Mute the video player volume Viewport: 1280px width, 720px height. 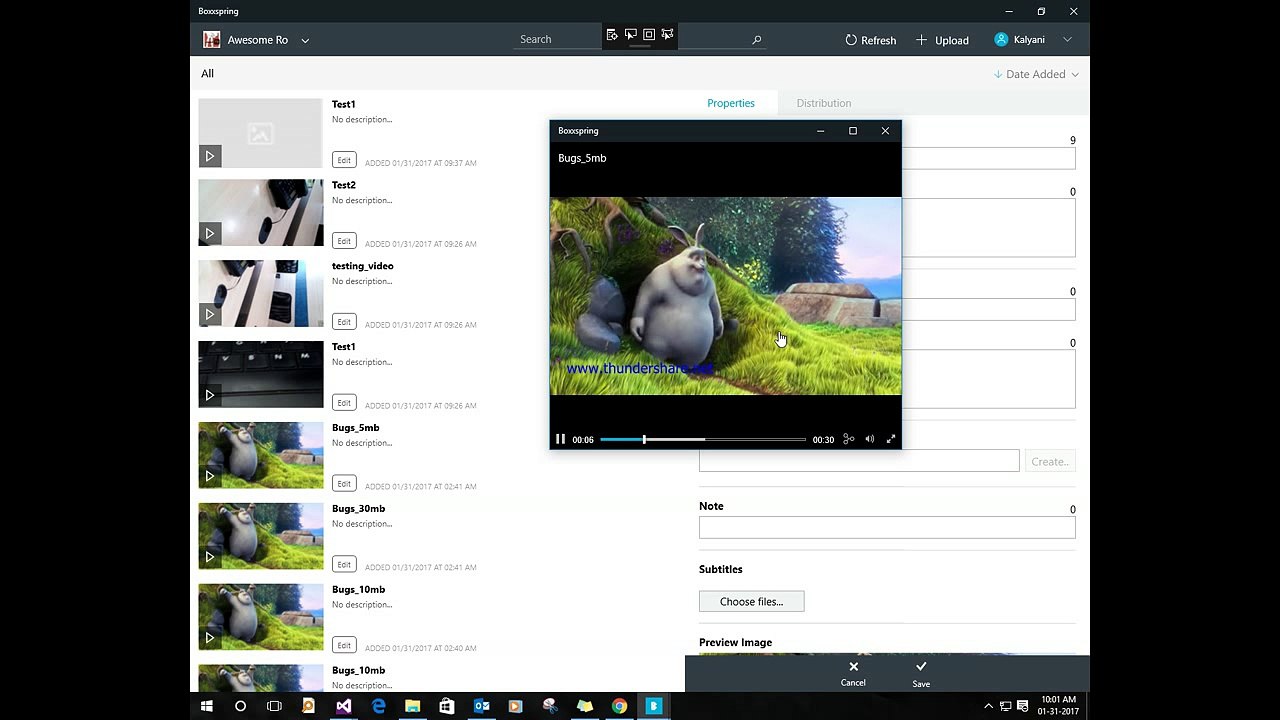coord(870,439)
